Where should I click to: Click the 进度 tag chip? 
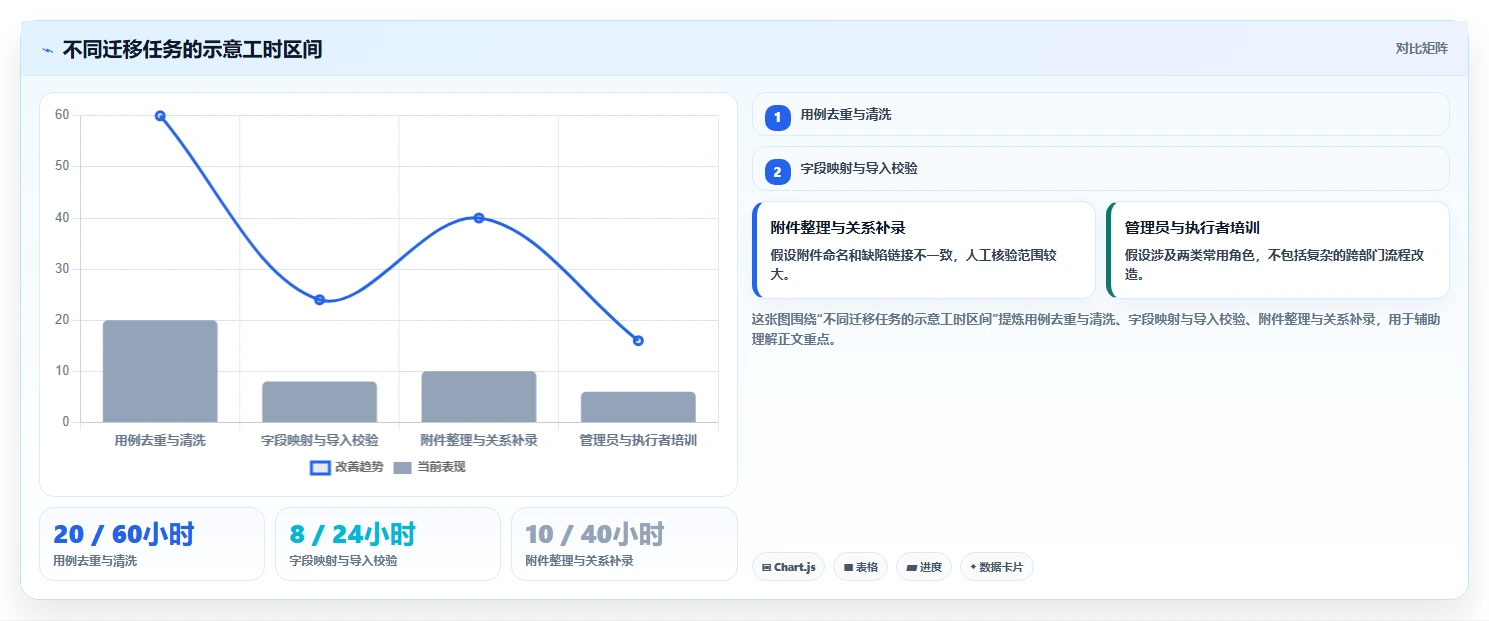point(924,567)
